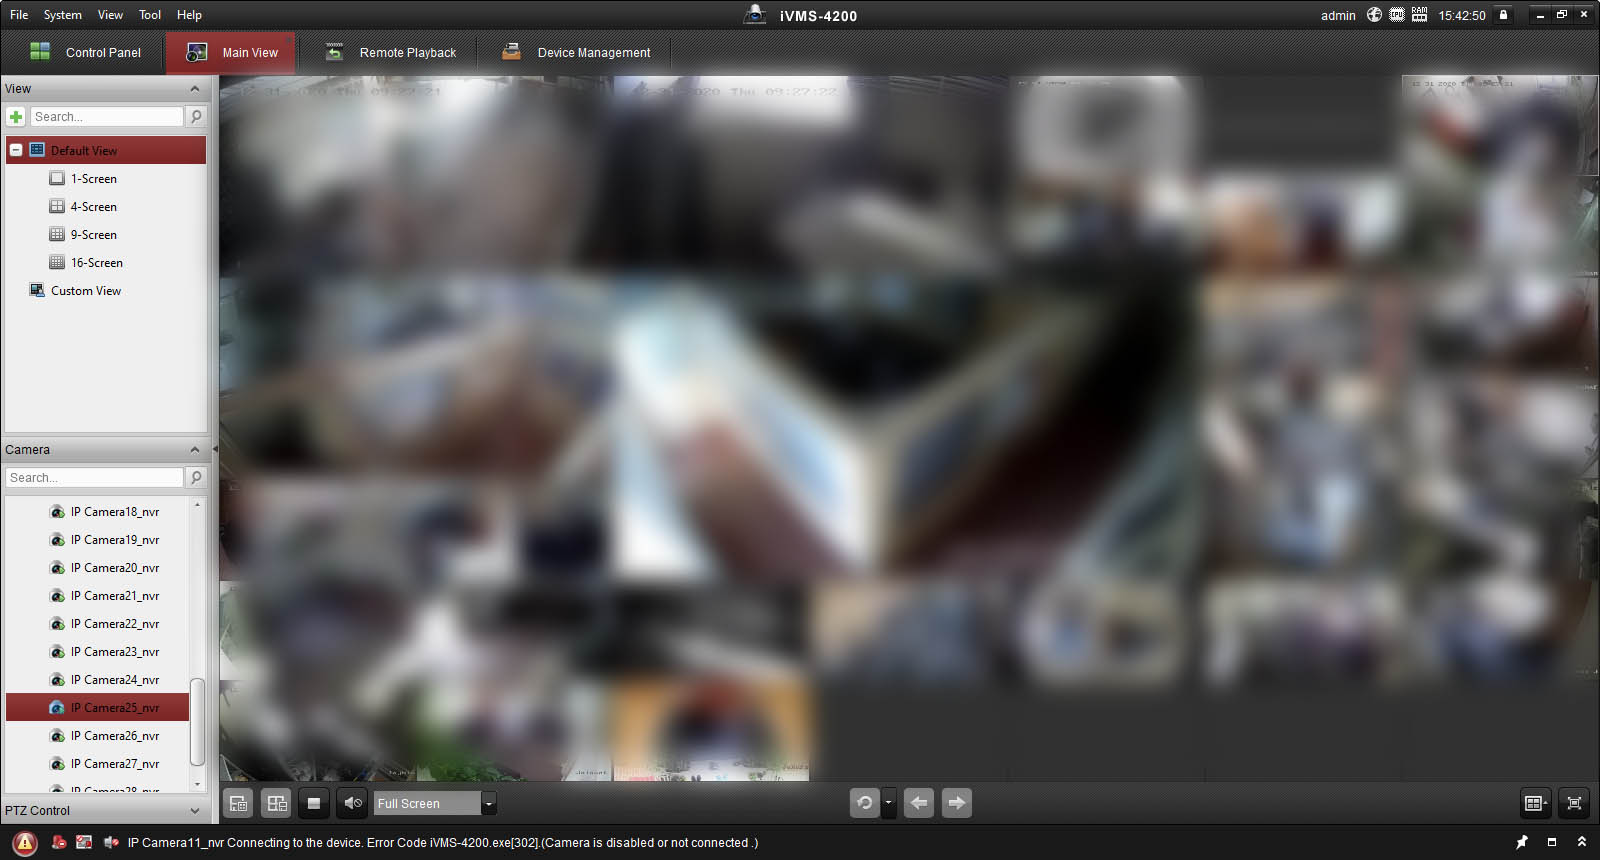Click the Camera search input field

click(x=95, y=478)
